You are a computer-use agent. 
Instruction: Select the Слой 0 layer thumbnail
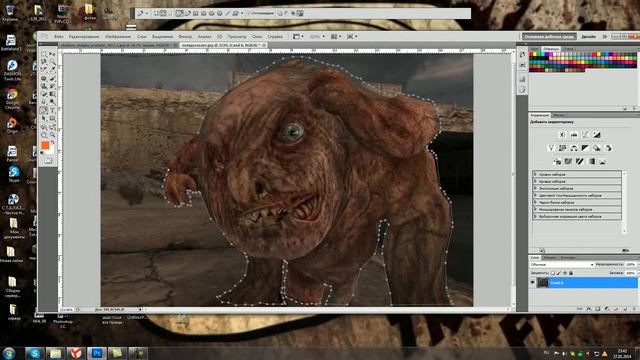point(542,282)
